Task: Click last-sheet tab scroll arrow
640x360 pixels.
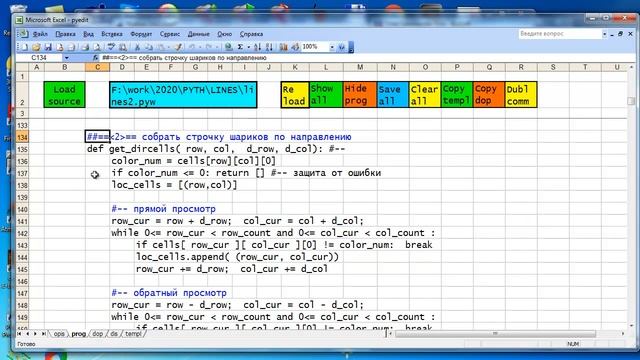Action: tap(44, 334)
